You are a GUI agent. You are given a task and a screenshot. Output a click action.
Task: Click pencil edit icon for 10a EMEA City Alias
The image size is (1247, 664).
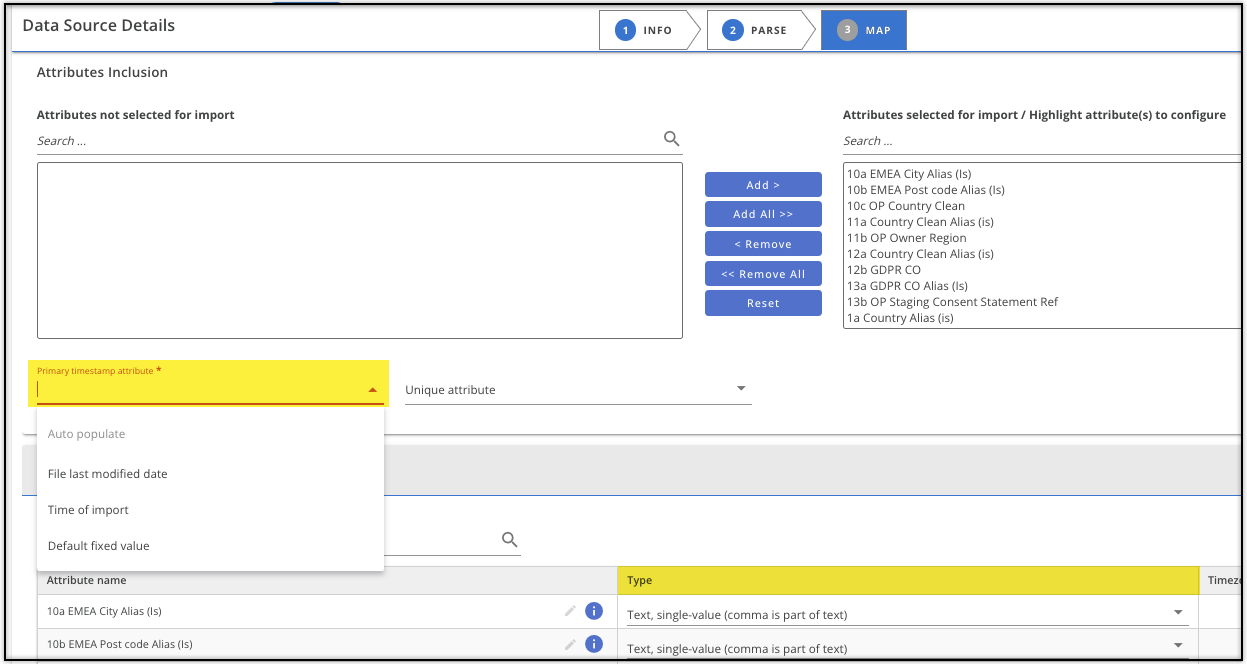[x=570, y=611]
